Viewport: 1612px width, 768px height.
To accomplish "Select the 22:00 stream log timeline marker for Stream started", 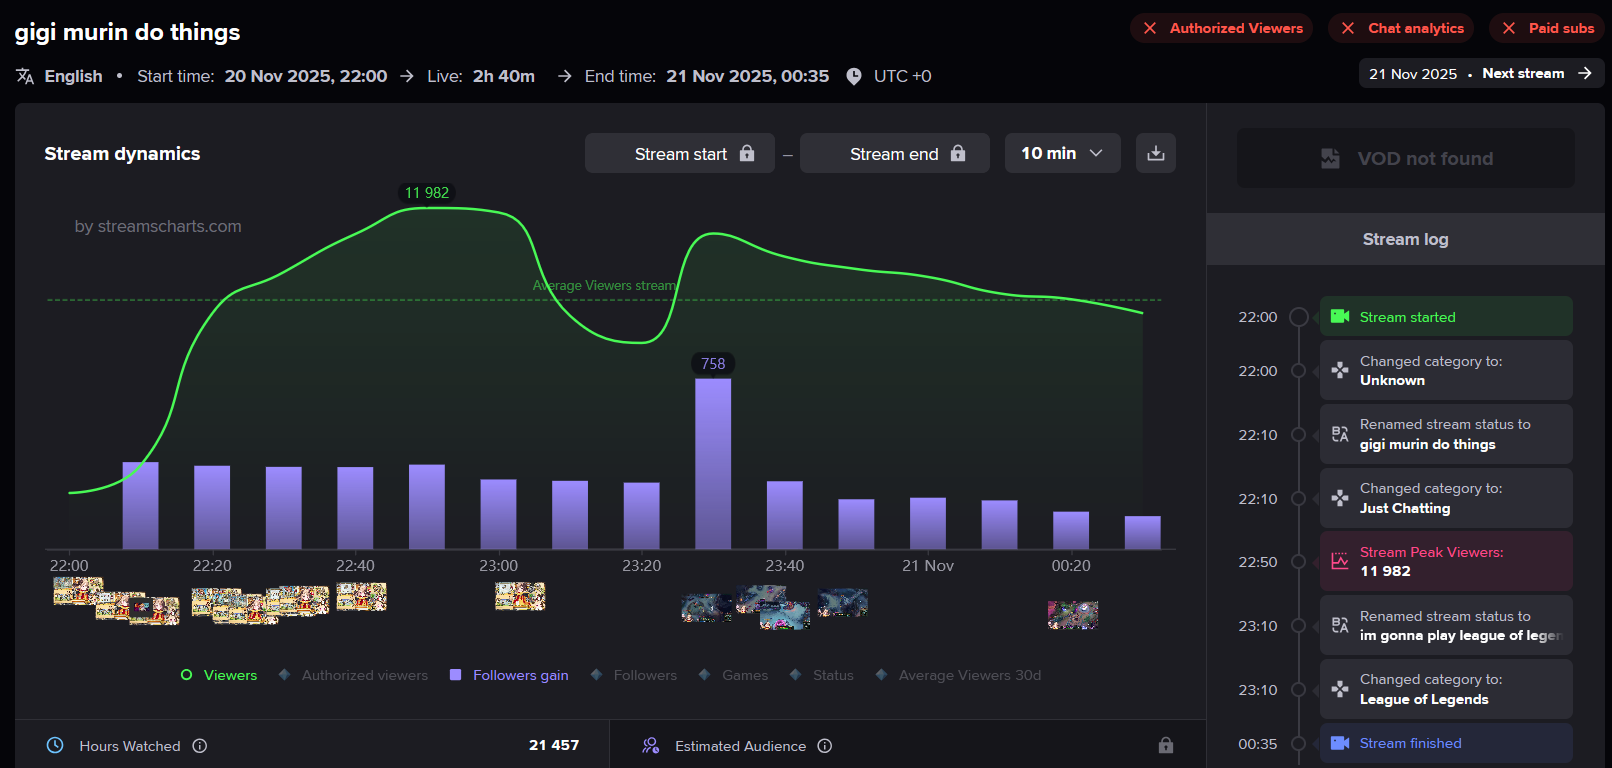I will pos(1298,316).
